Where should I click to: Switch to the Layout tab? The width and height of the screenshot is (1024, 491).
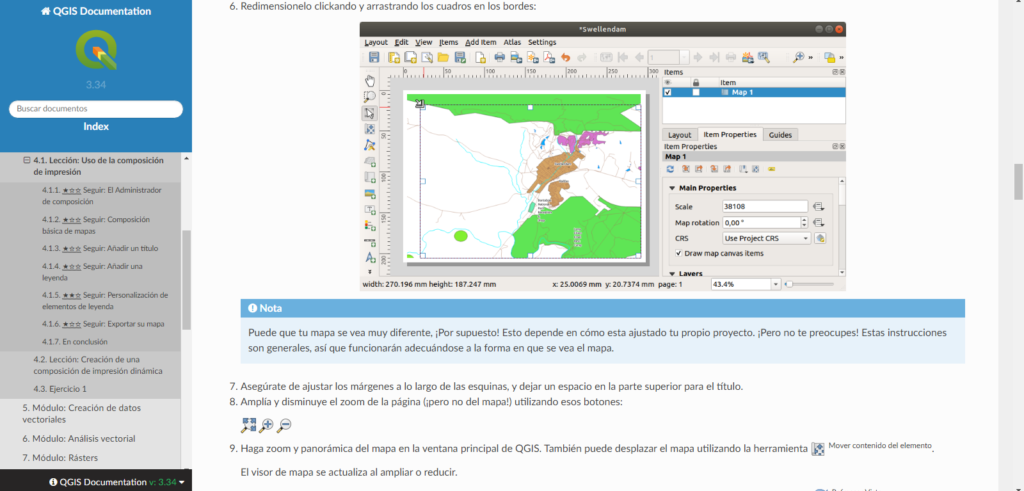pyautogui.click(x=679, y=135)
